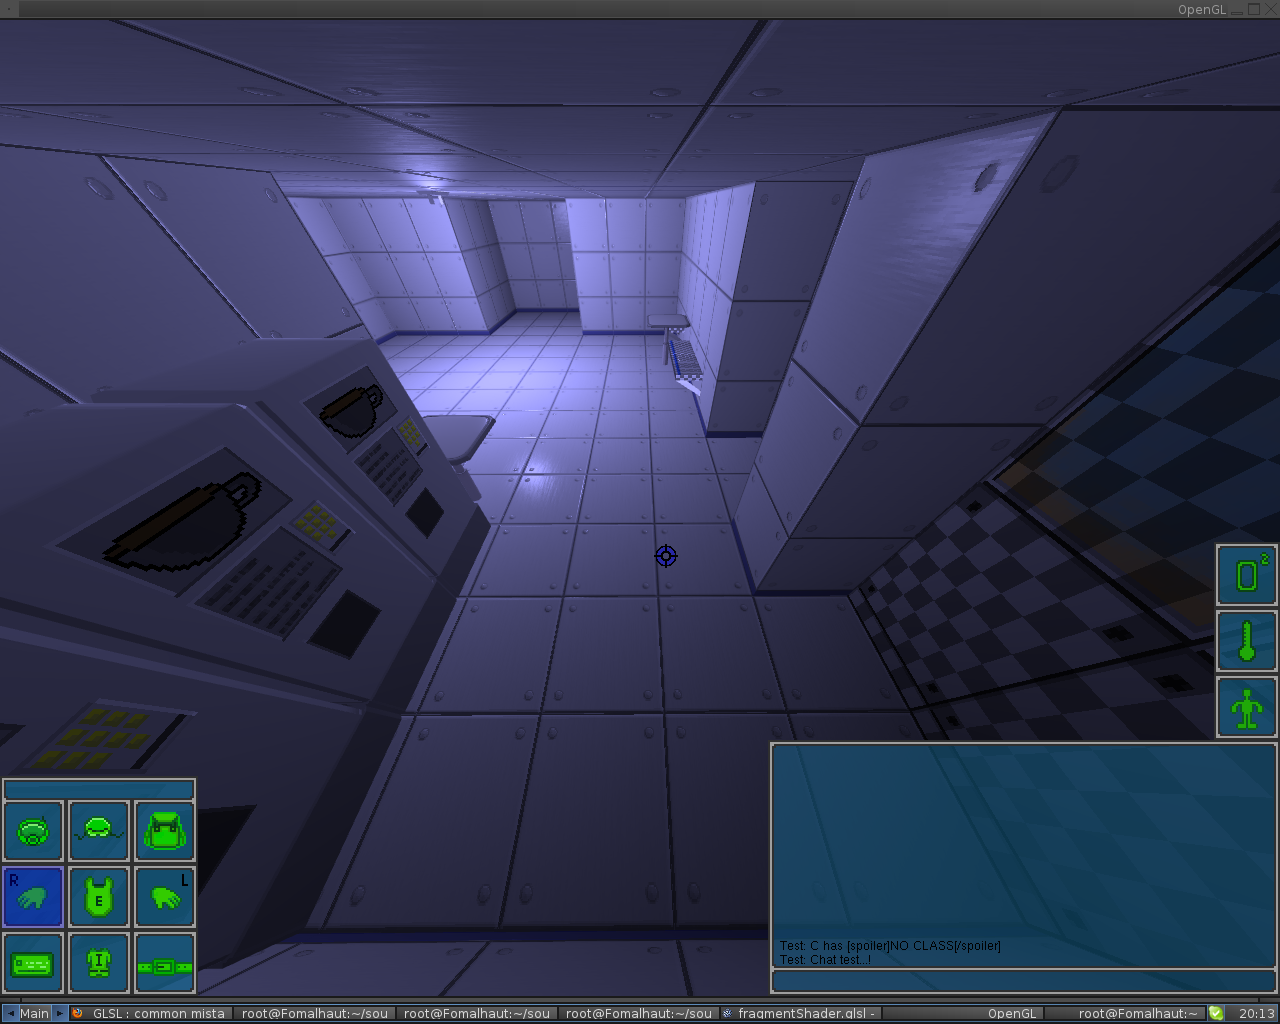Activate the right hand slot
Screen dimensions: 1280x1024
33,897
